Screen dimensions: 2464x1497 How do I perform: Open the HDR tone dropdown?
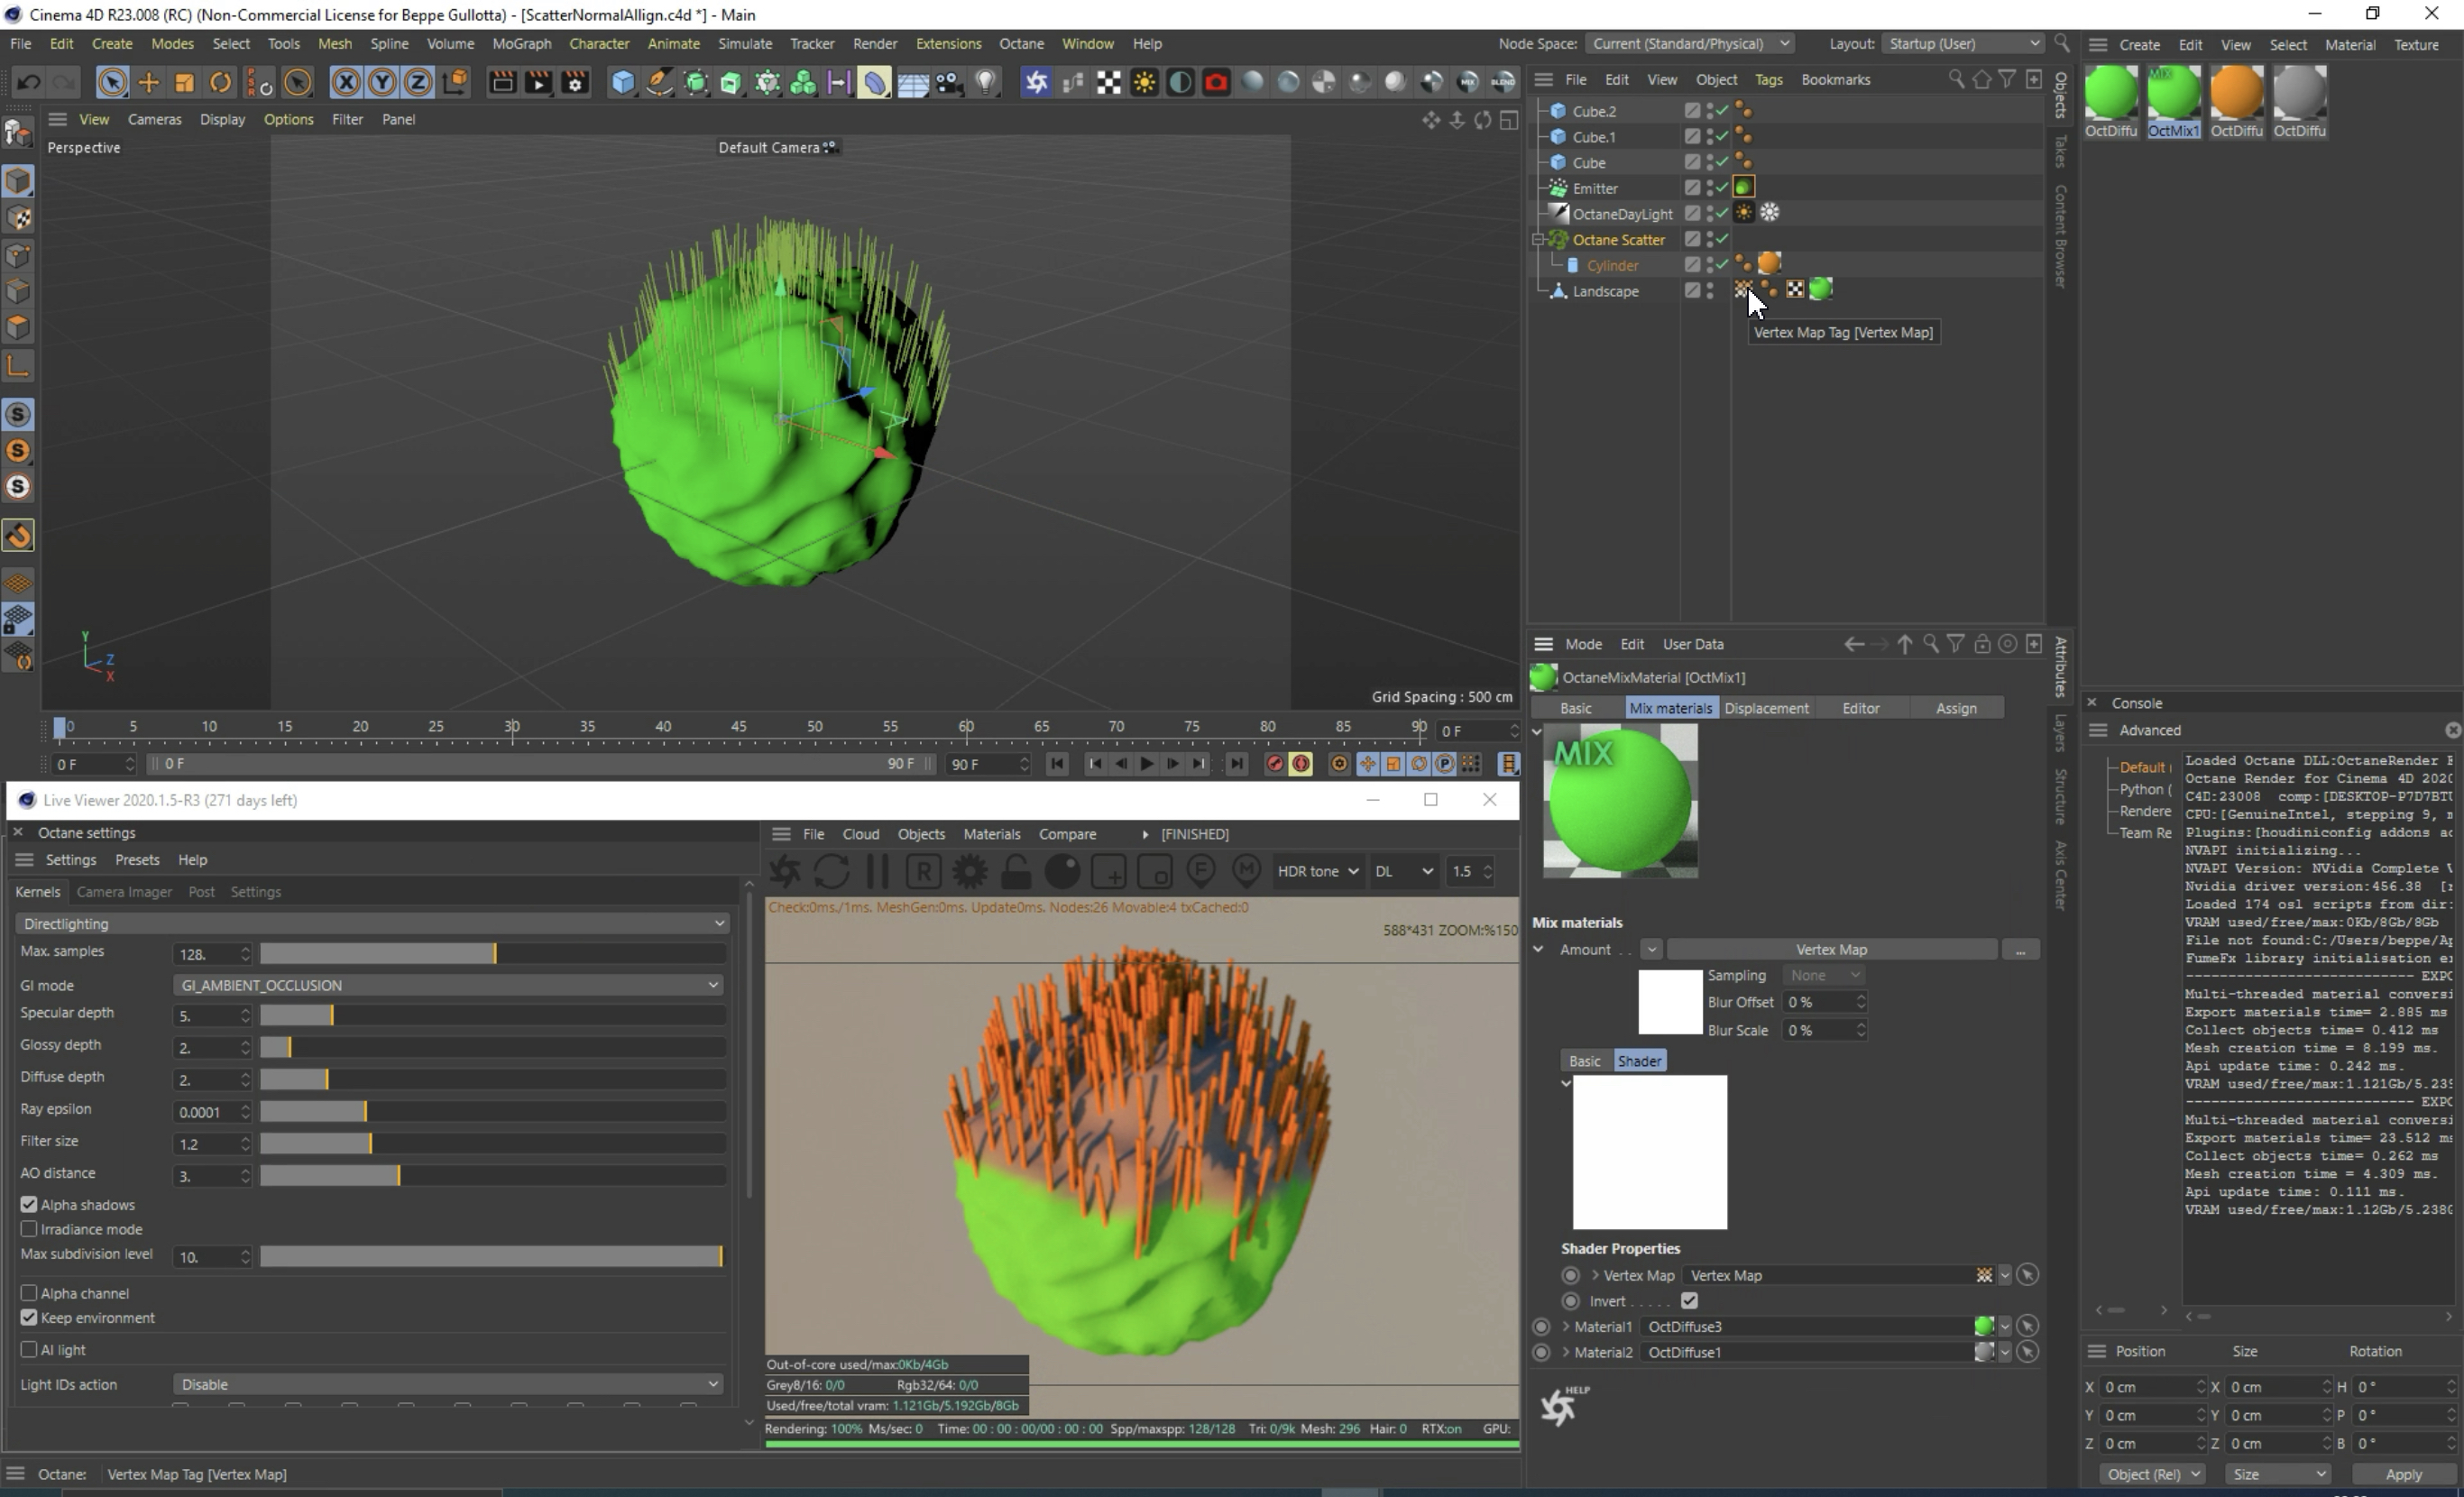1317,872
